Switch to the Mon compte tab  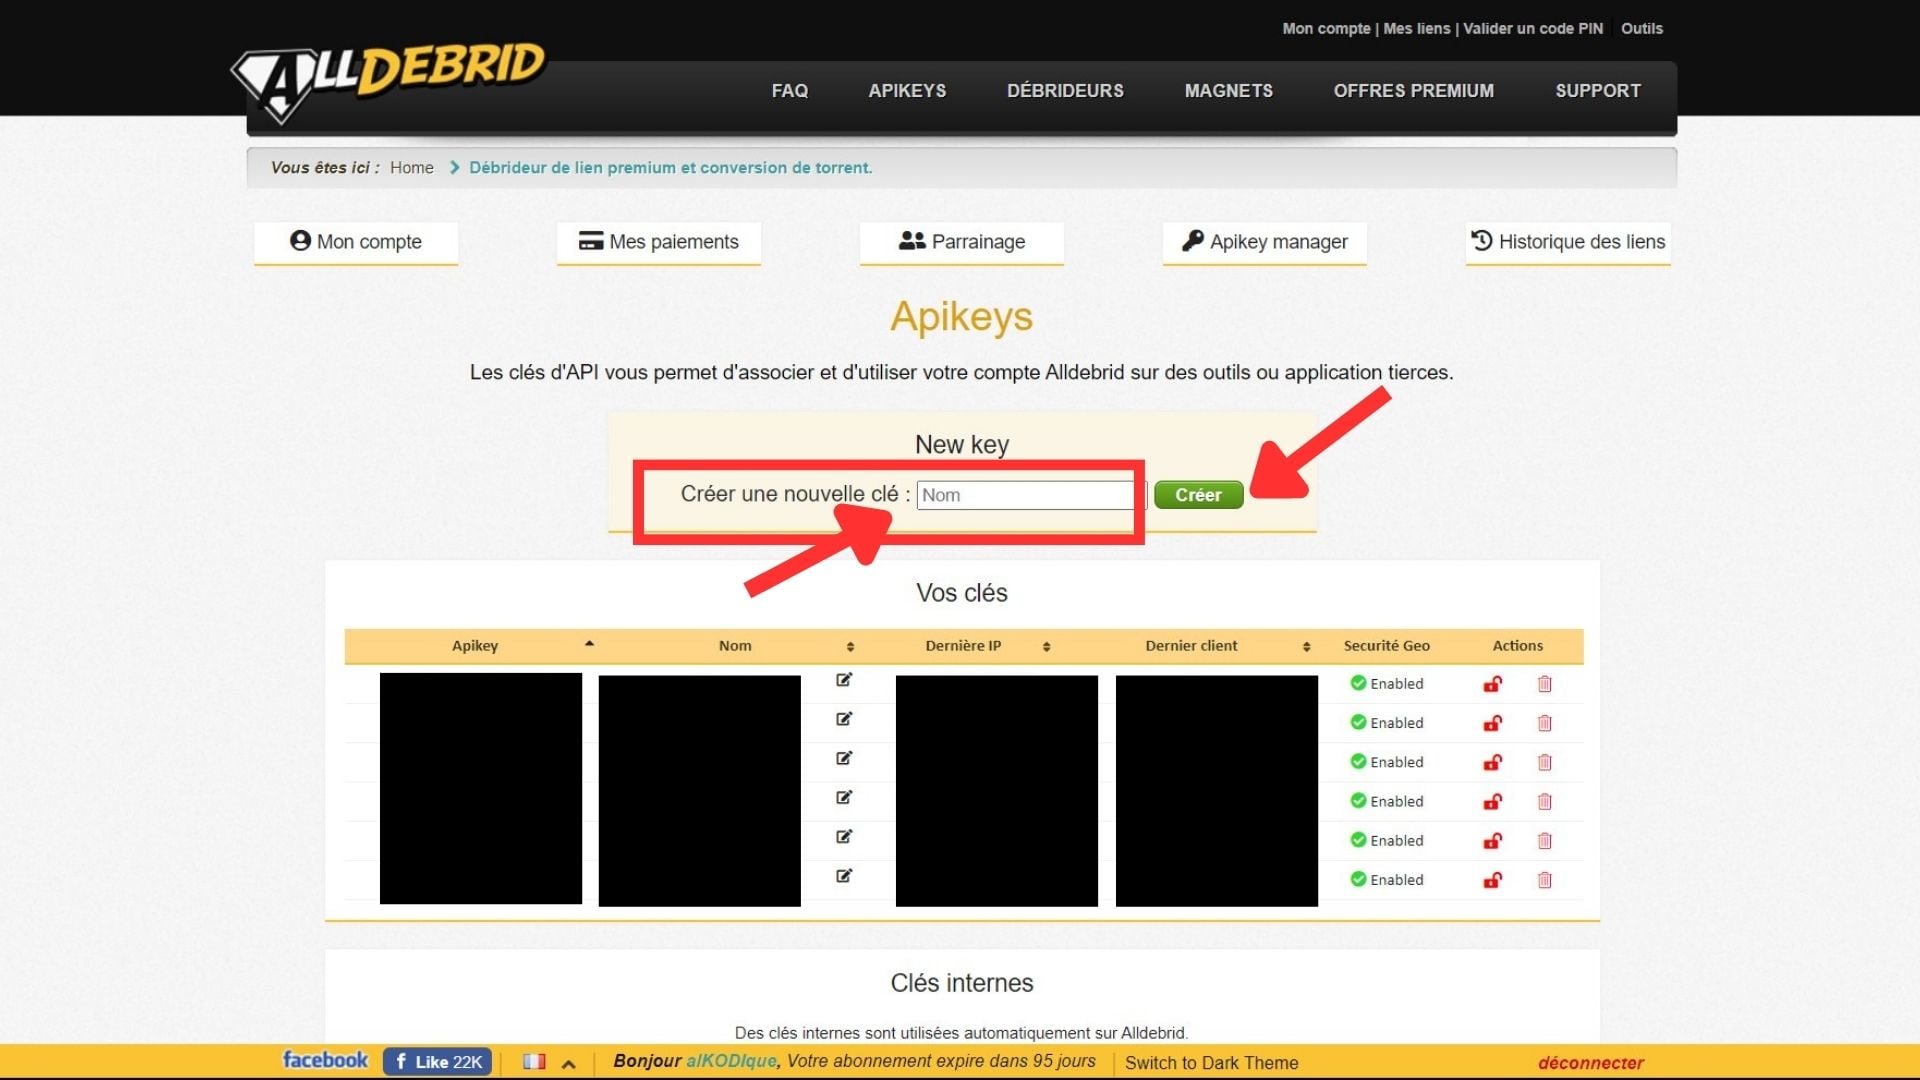coord(355,241)
